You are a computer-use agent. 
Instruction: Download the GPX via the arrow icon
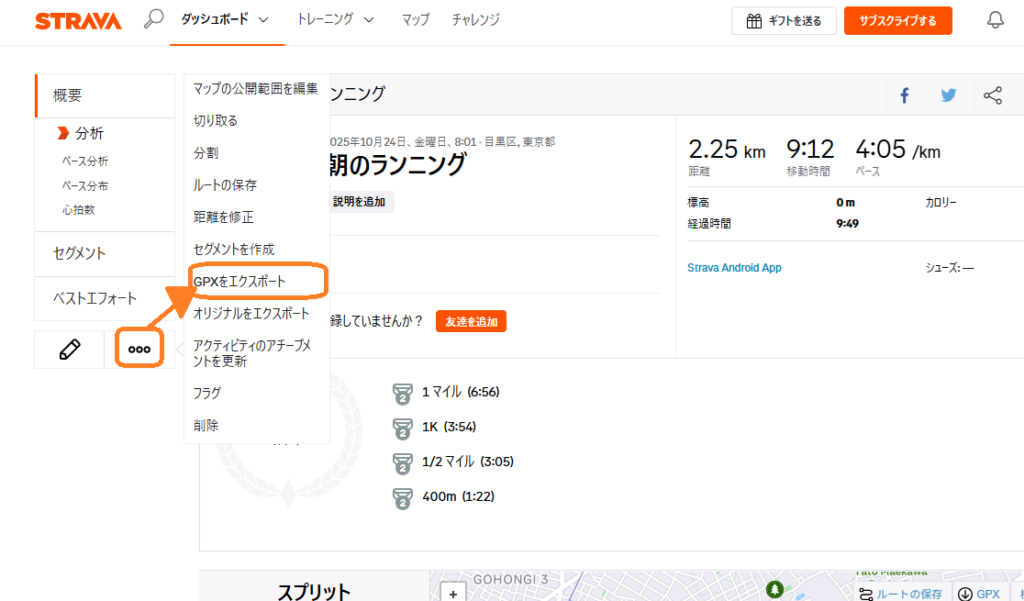pyautogui.click(x=964, y=592)
